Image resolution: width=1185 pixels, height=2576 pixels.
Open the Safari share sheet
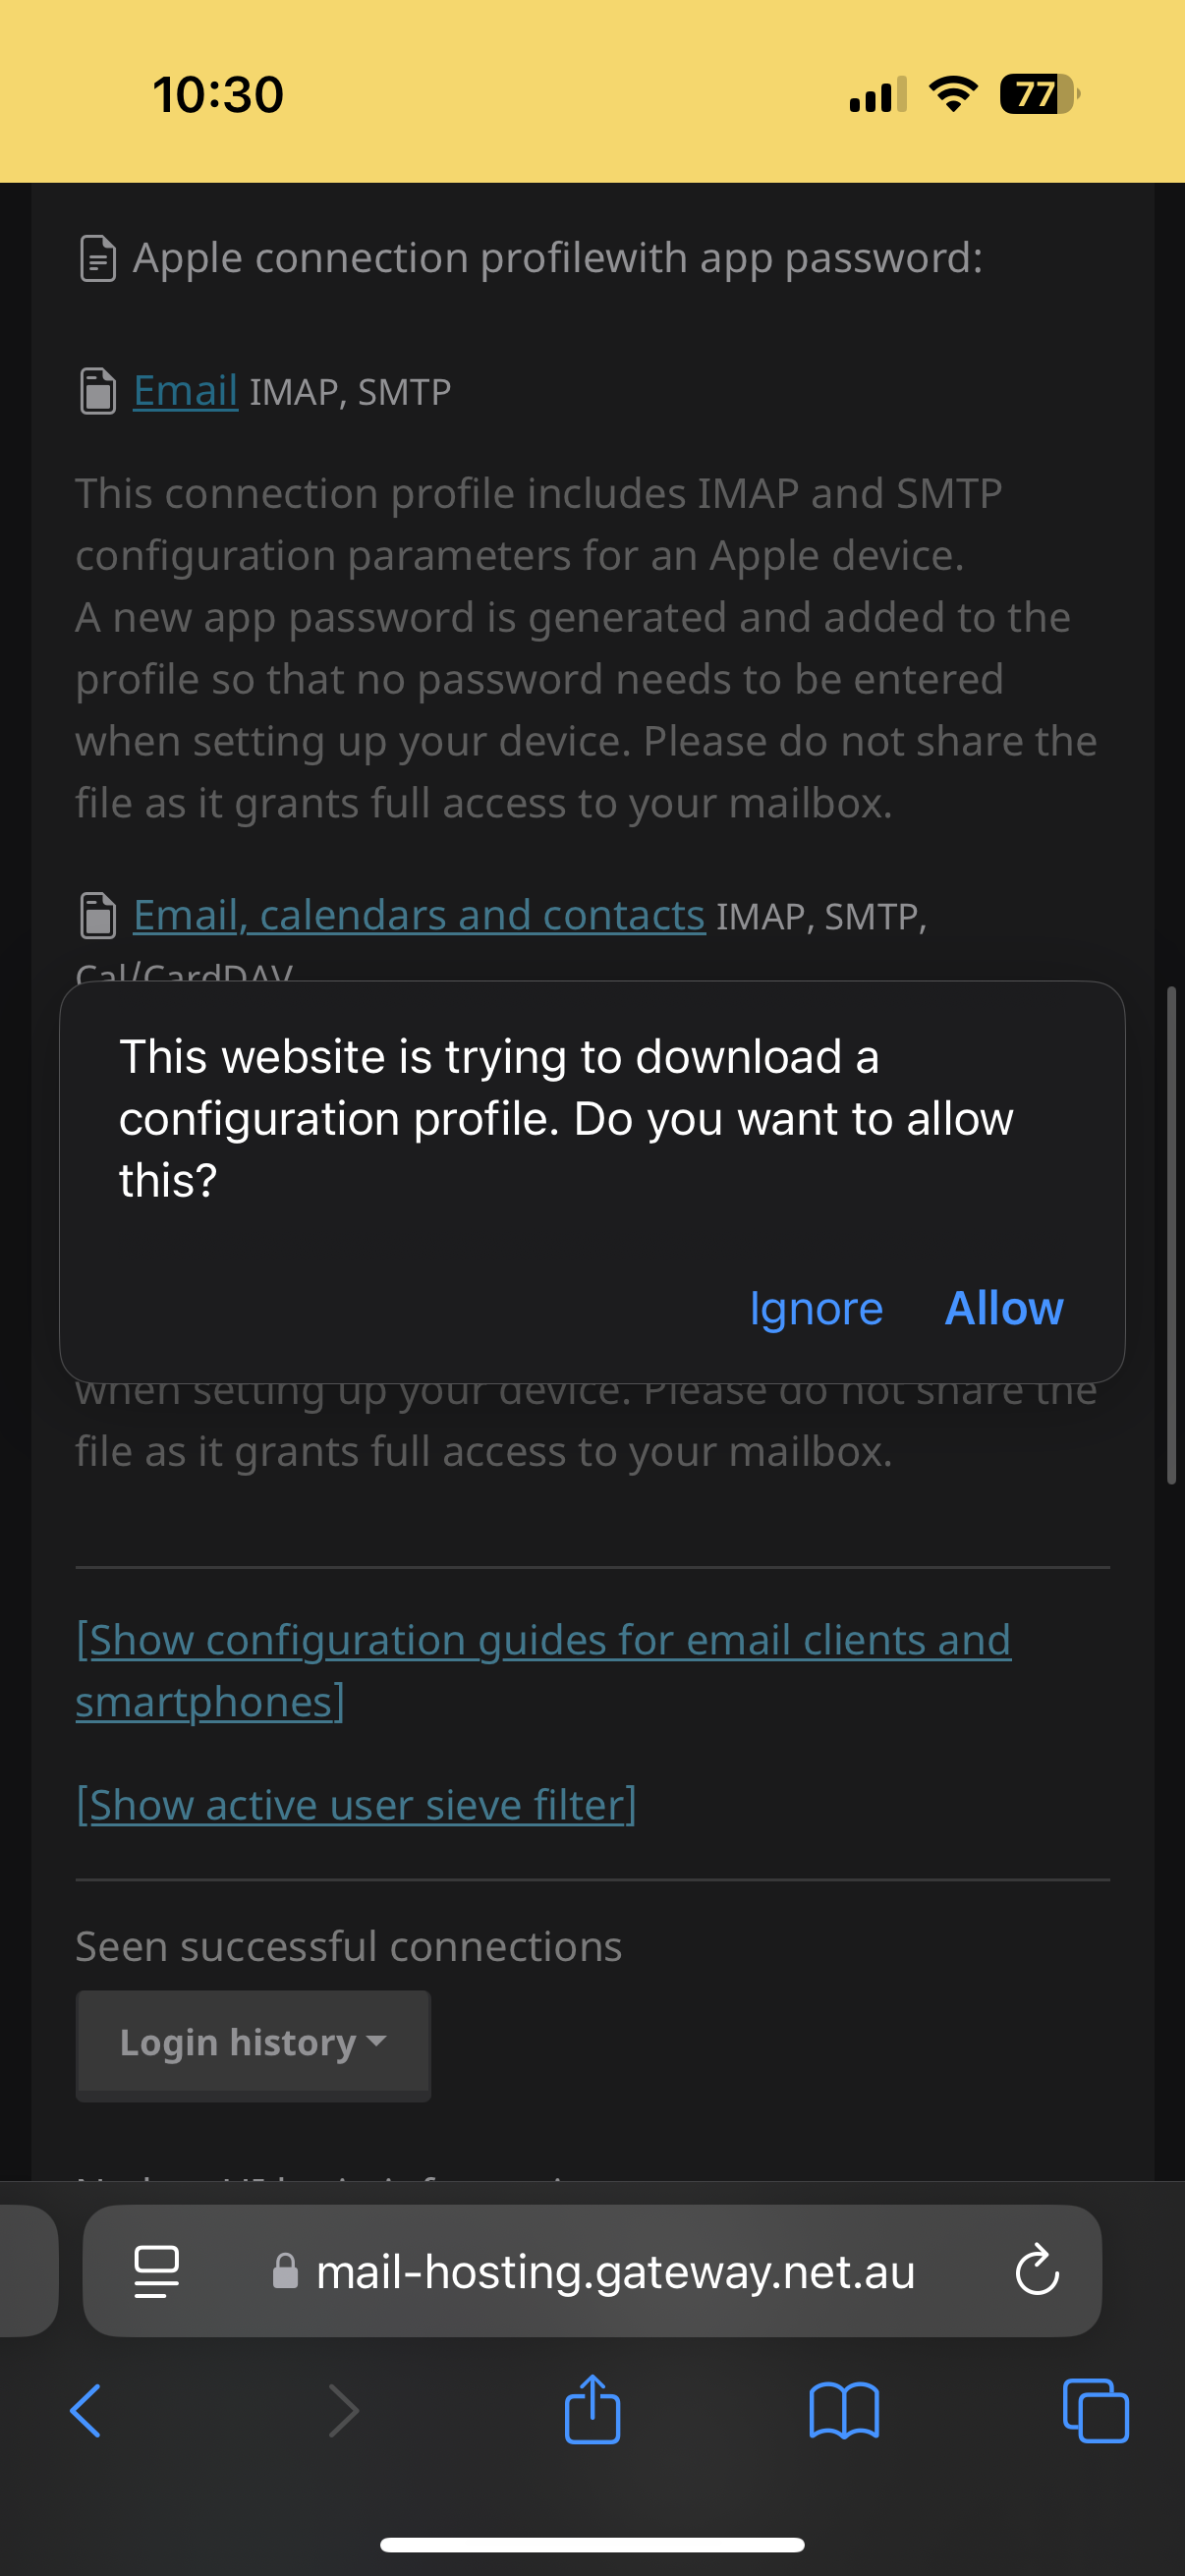pos(592,2410)
